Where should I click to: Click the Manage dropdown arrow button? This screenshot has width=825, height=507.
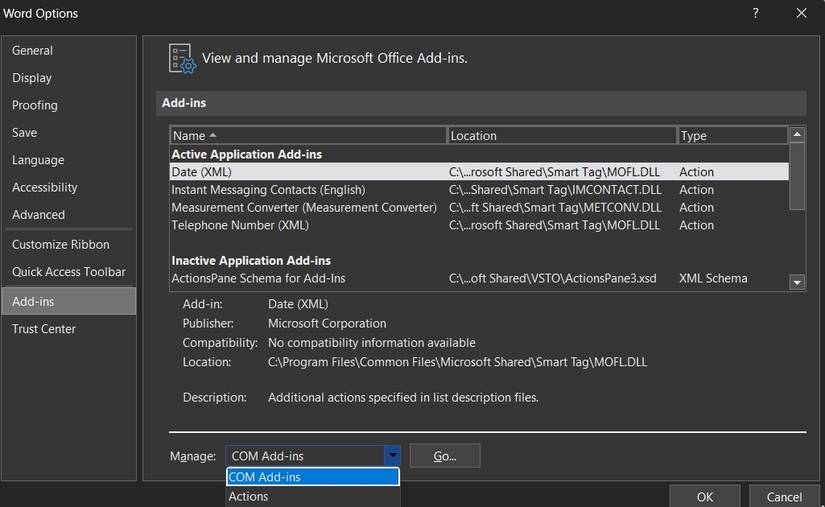(x=393, y=456)
